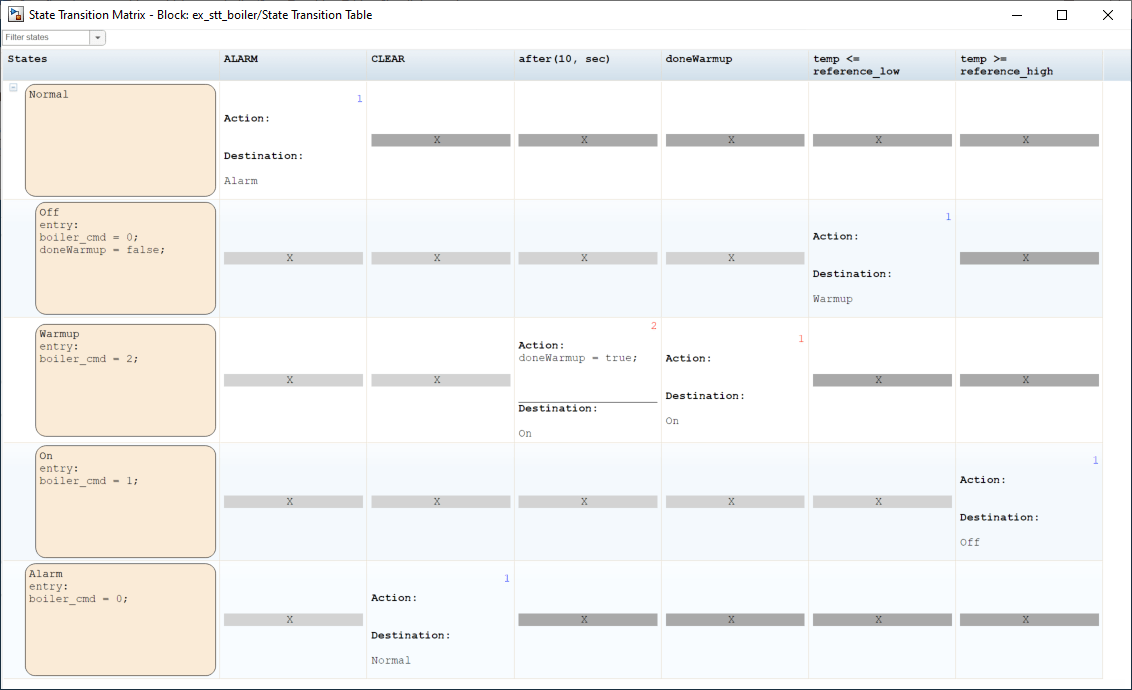Screen dimensions: 1132x690
Task: Click the State Transition Matrix title bar icon
Action: click(x=15, y=15)
